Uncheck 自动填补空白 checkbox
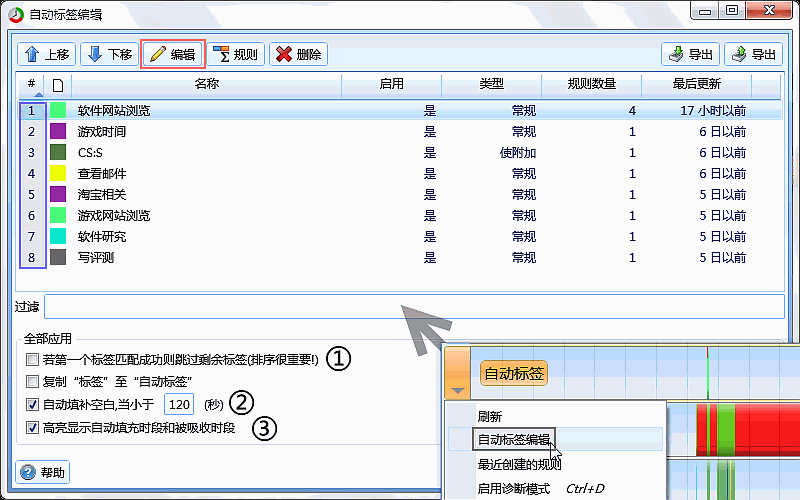Viewport: 800px width, 500px height. pyautogui.click(x=32, y=405)
